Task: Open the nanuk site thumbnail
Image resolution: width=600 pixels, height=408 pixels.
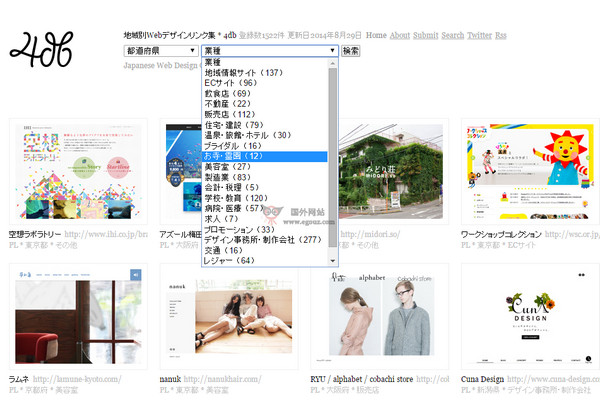Action: [229, 316]
